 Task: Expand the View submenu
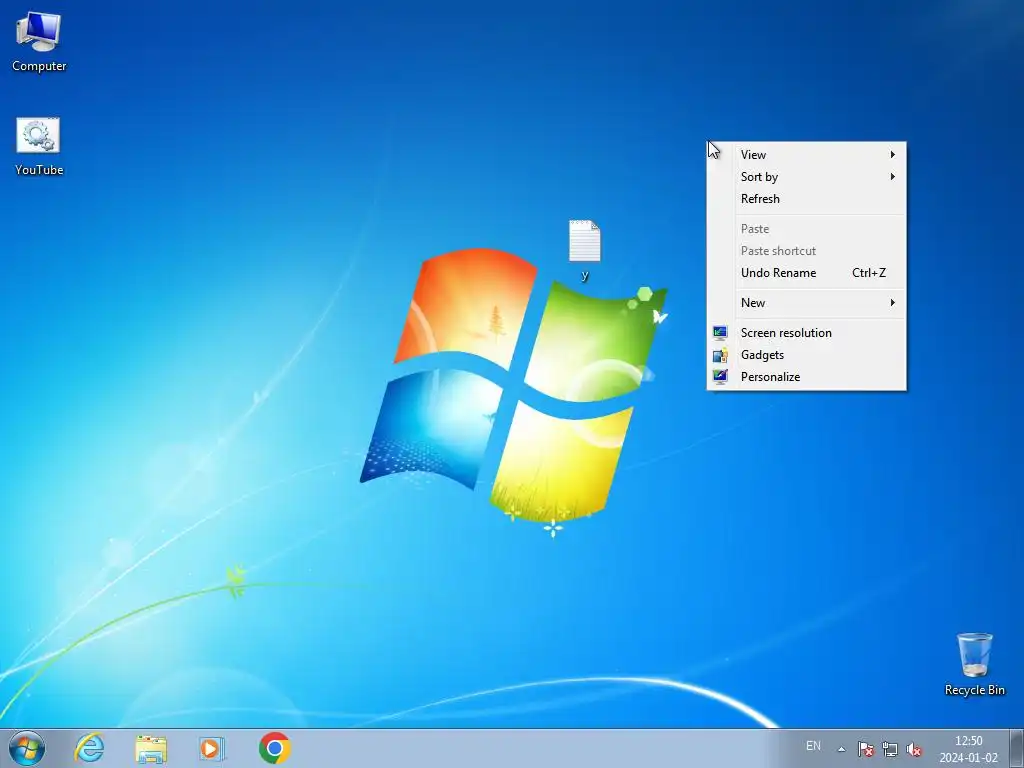[807, 155]
